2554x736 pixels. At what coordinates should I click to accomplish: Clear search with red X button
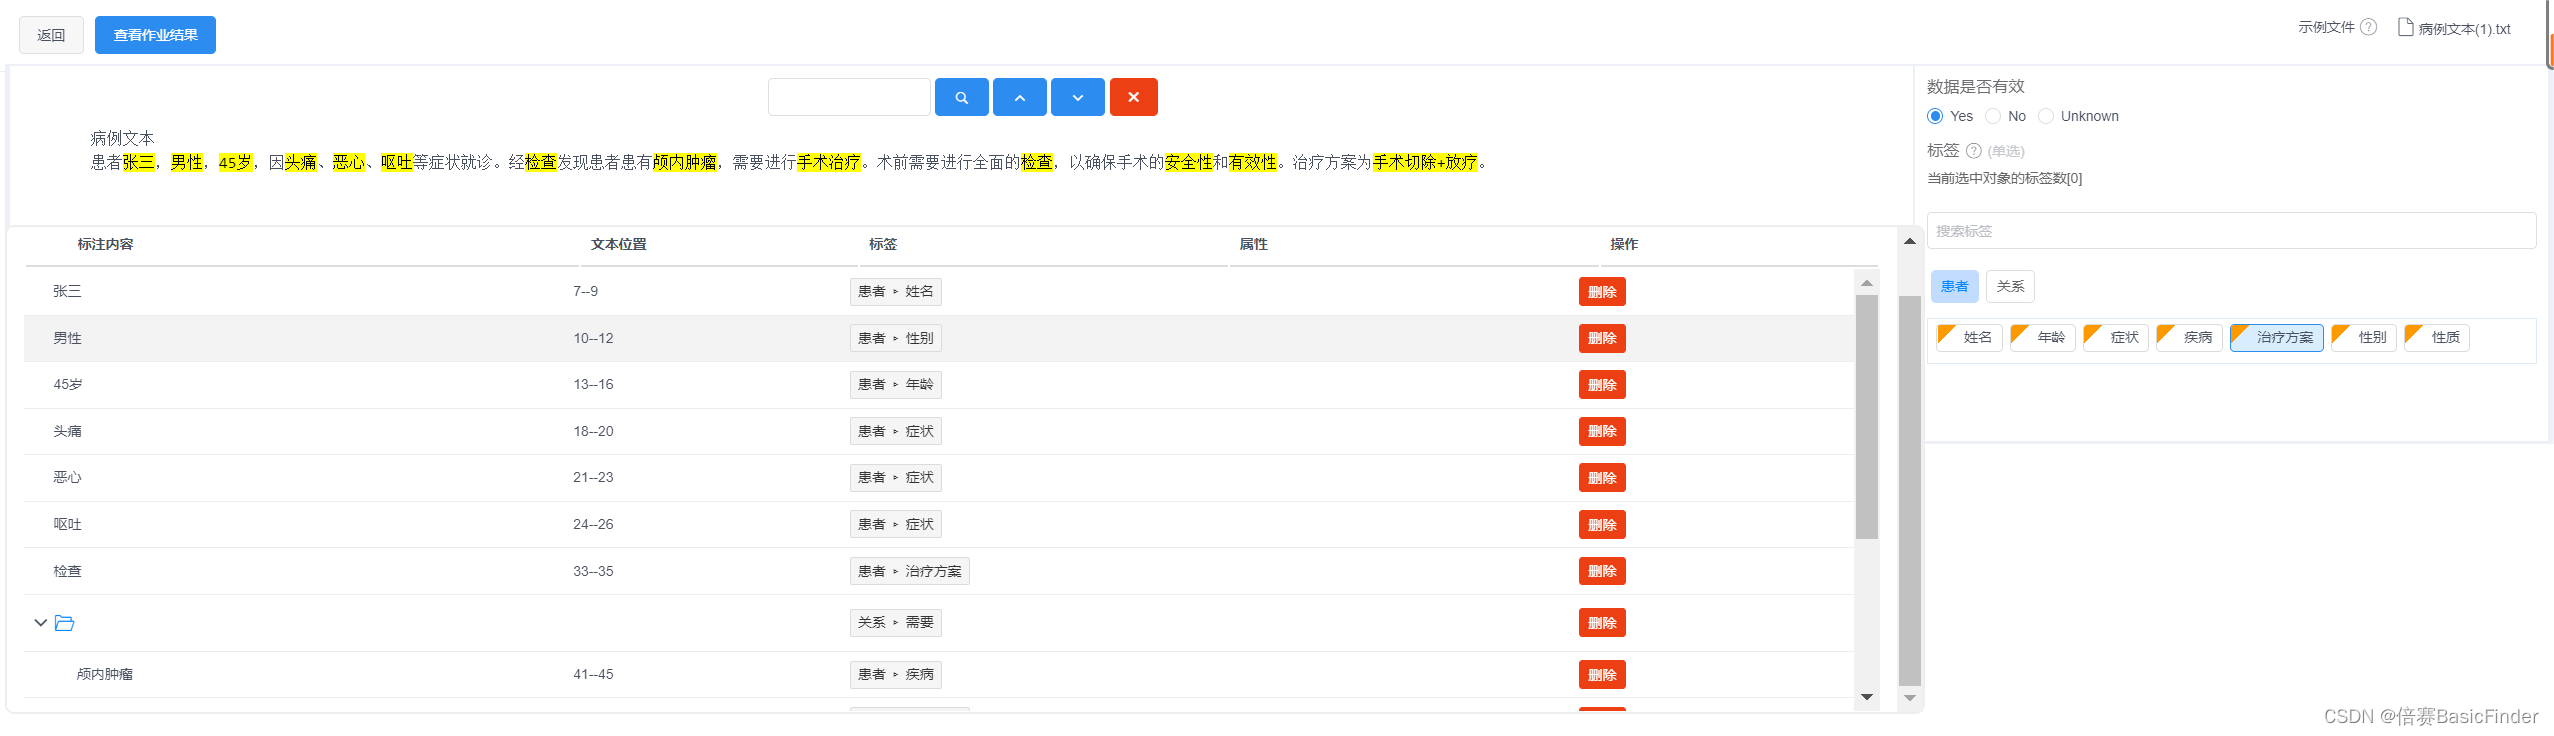click(x=1133, y=97)
